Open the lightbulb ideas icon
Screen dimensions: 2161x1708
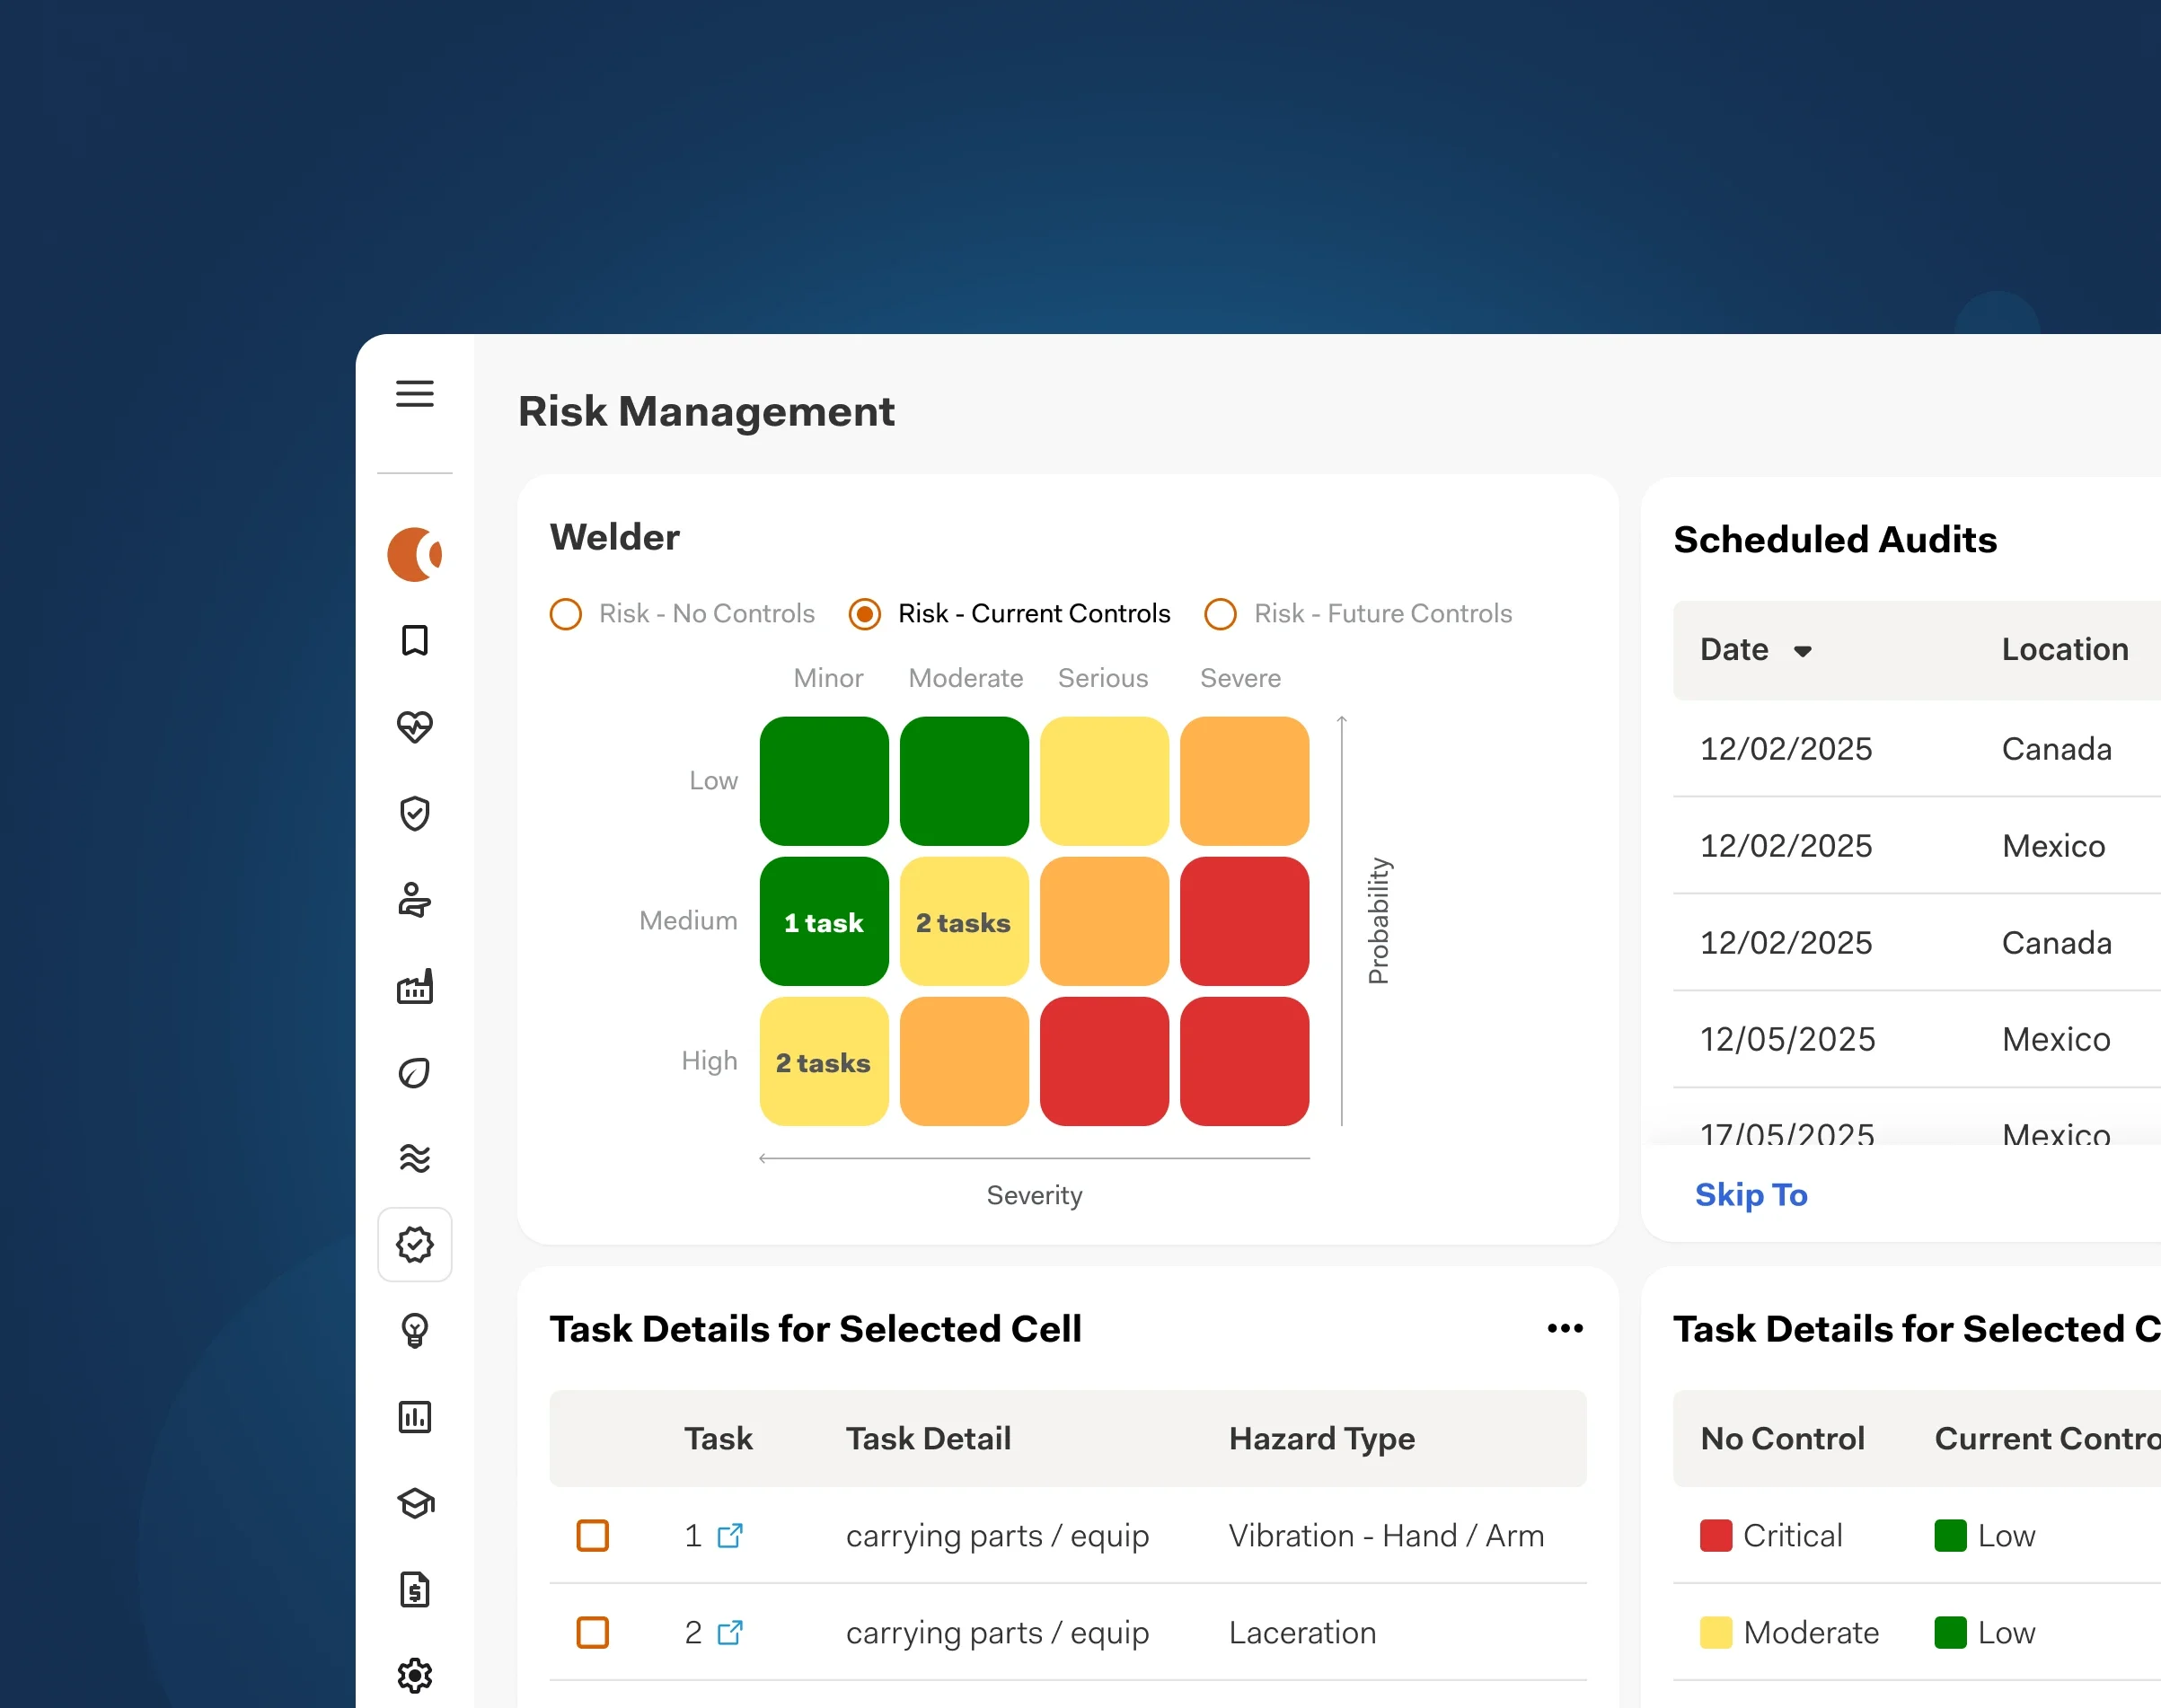coord(414,1330)
